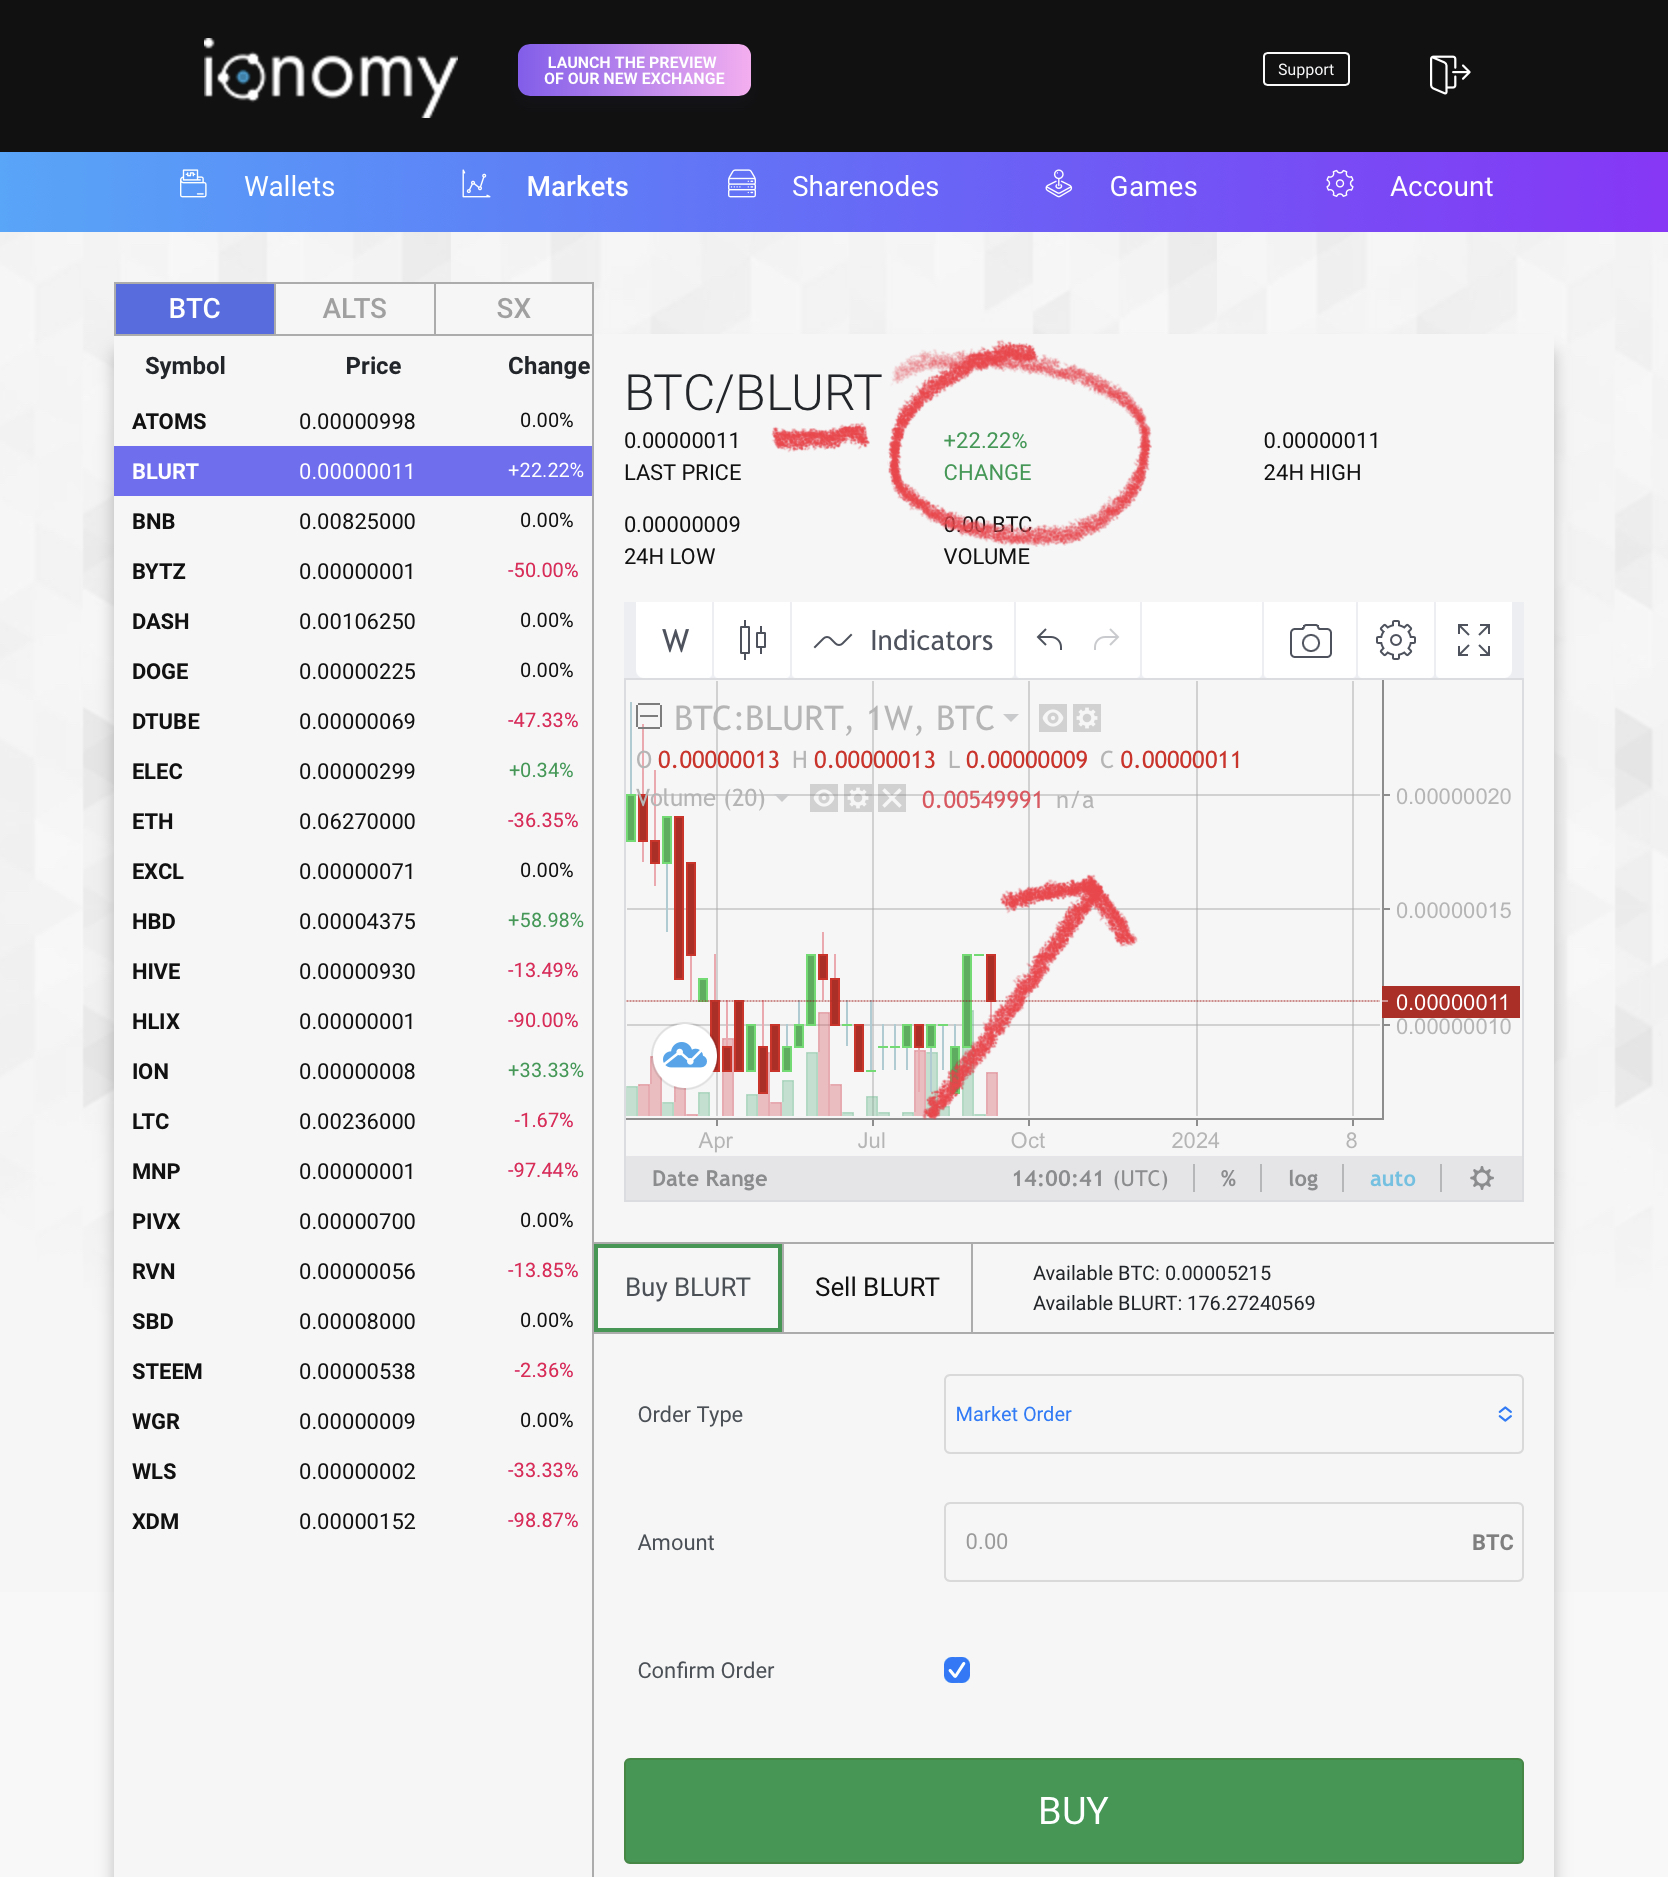Open the Order Type dropdown

(1233, 1414)
